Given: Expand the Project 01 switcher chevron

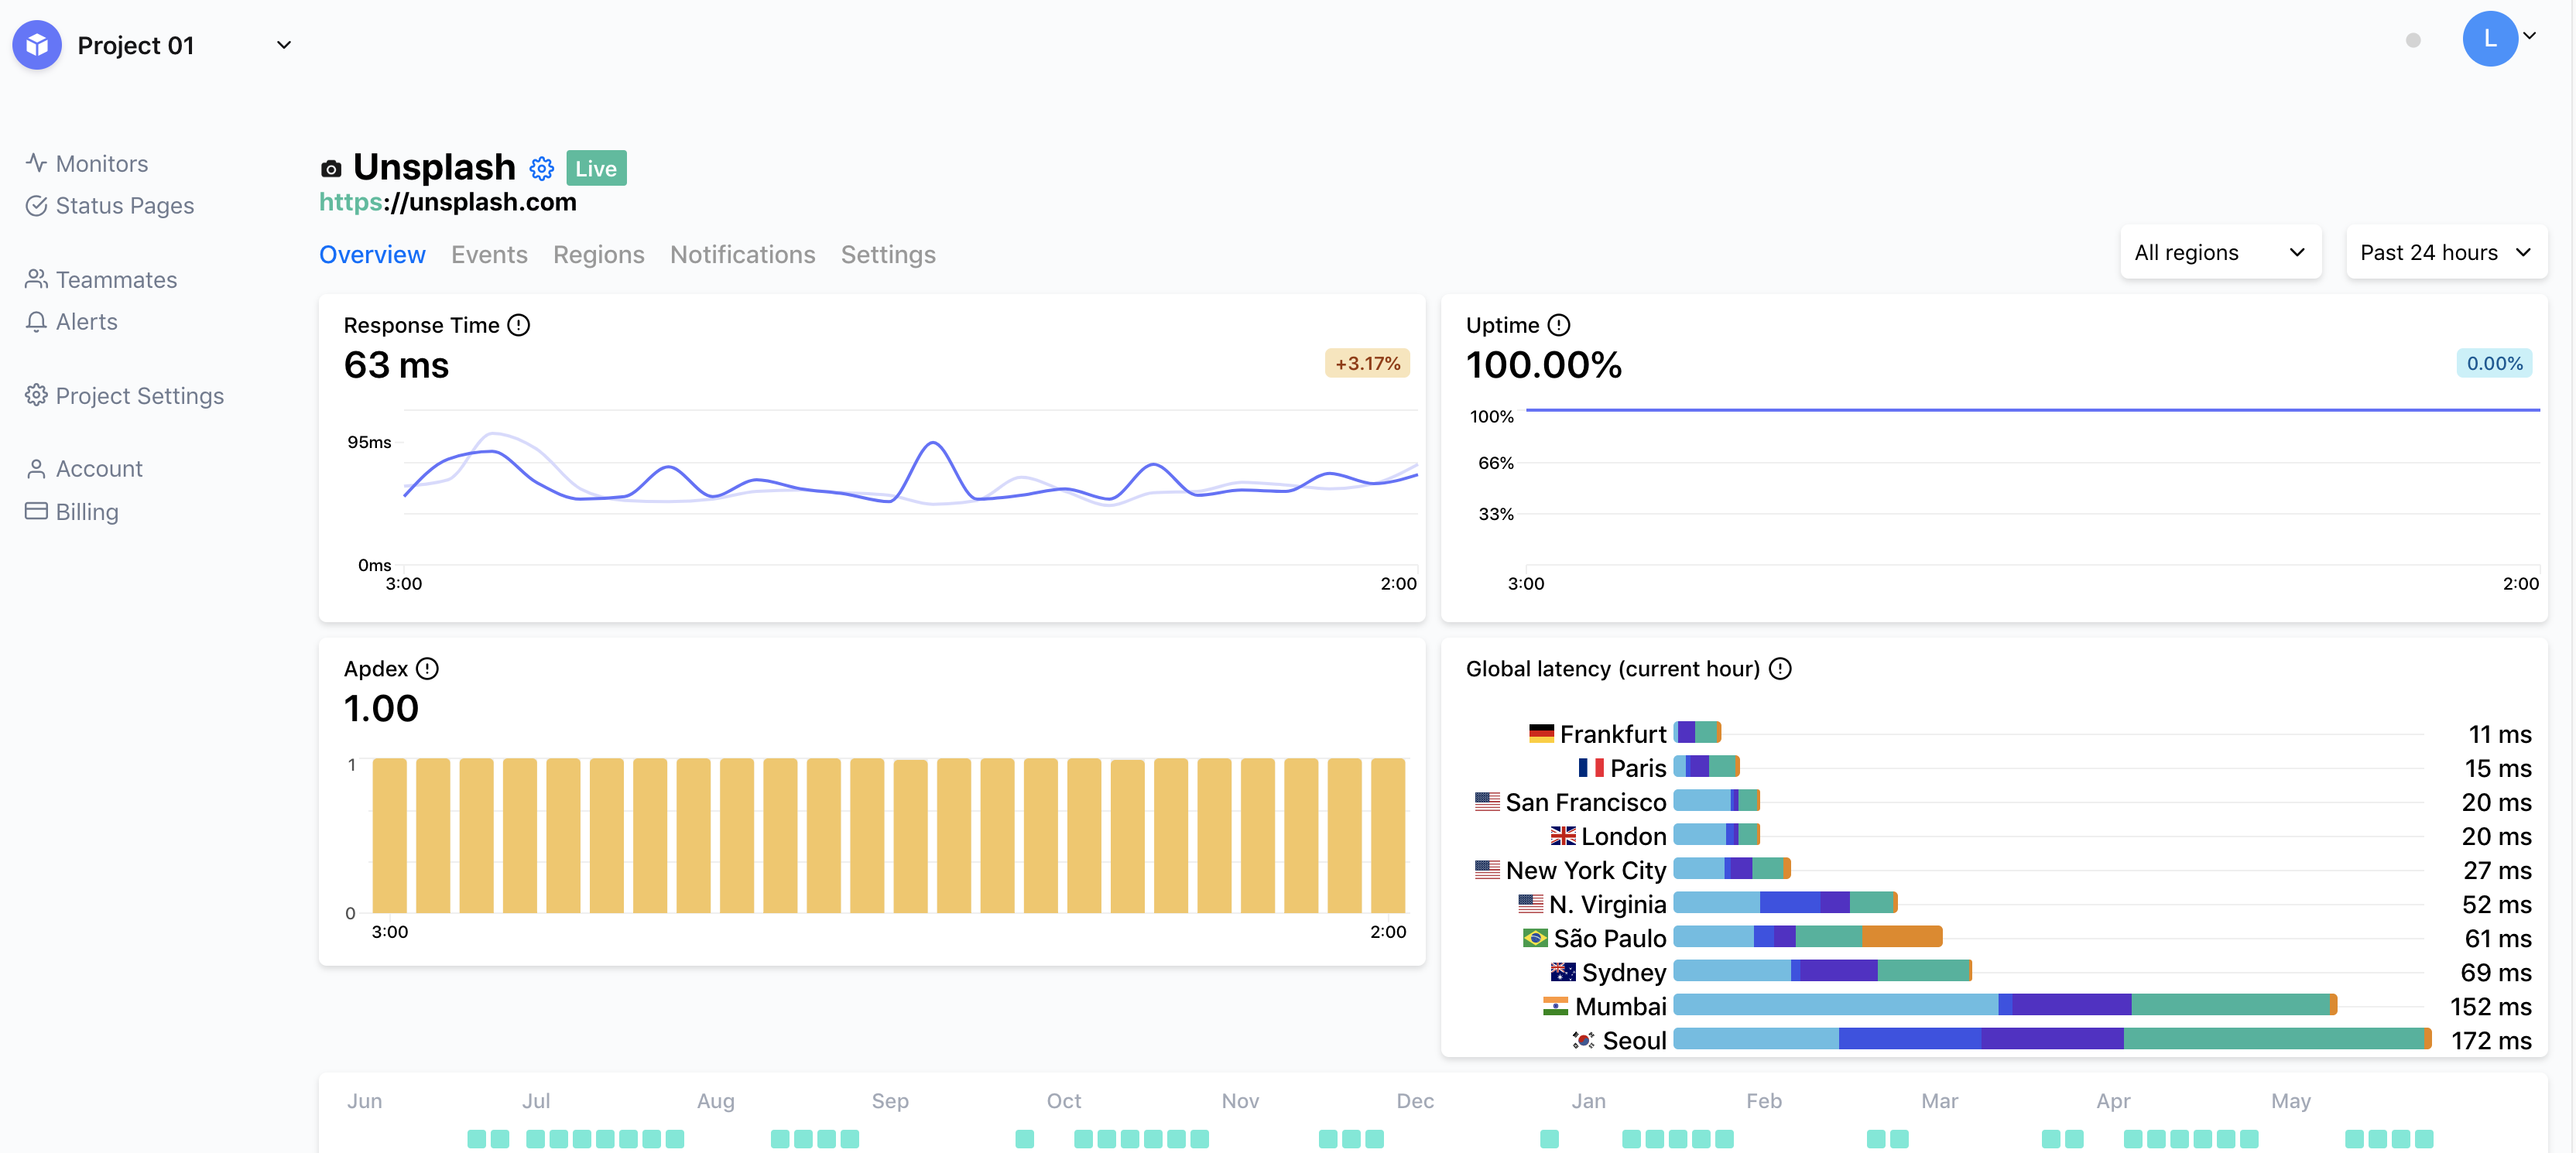Looking at the screenshot, I should click(x=284, y=45).
